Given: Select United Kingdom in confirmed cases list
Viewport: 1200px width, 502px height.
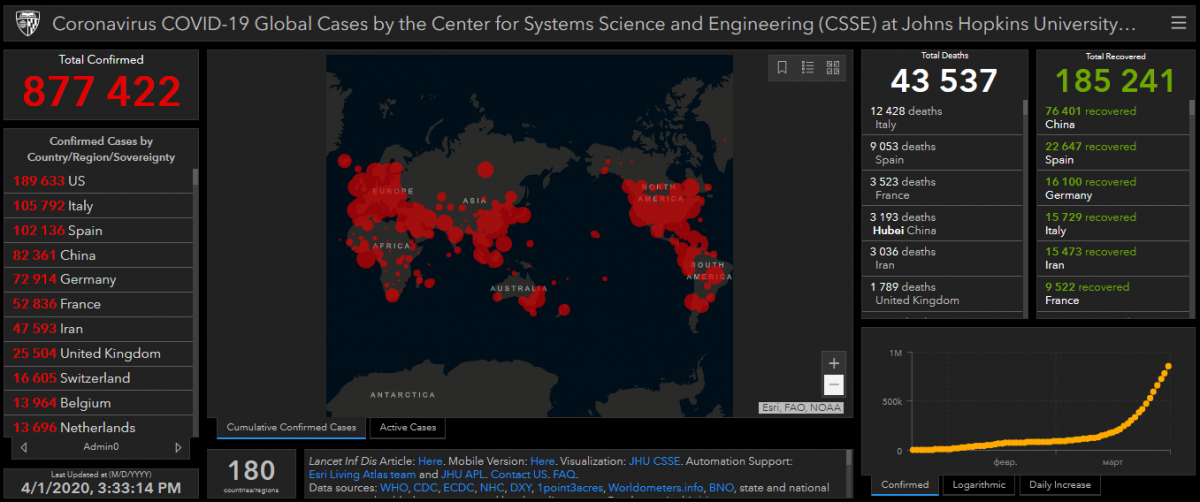Looking at the screenshot, I should 98,353.
